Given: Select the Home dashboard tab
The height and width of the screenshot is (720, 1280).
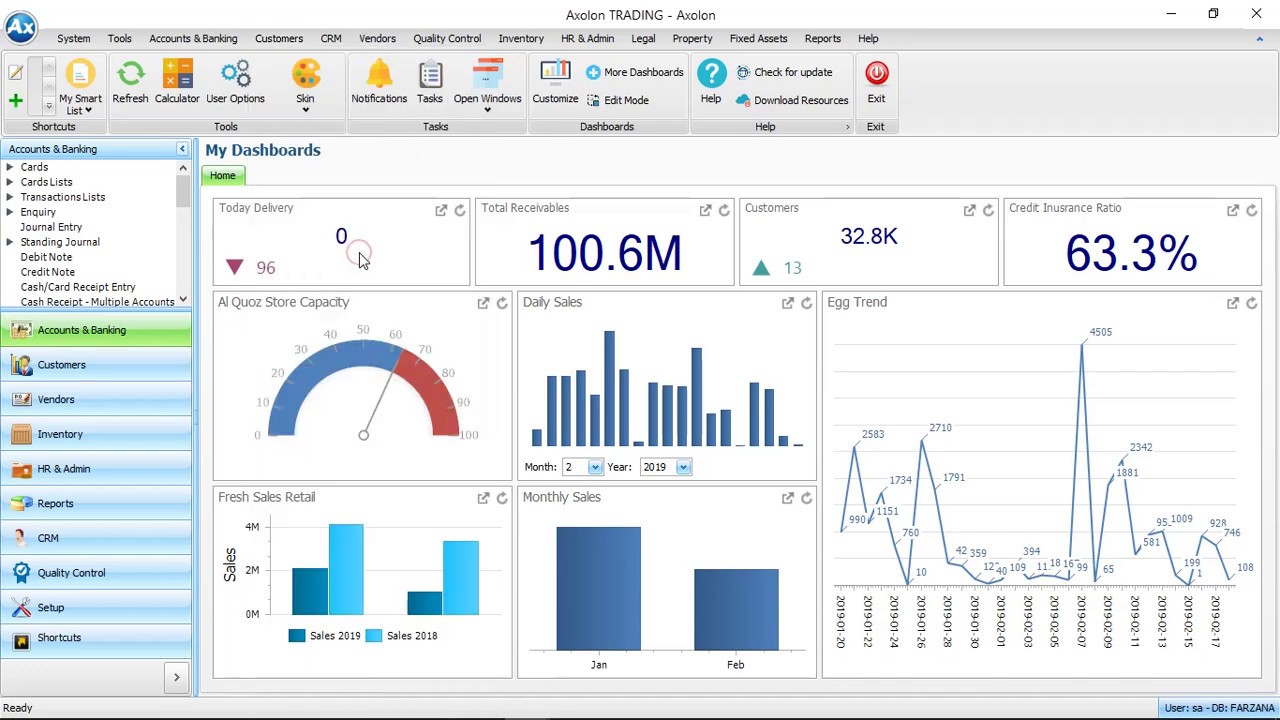Looking at the screenshot, I should 223,176.
